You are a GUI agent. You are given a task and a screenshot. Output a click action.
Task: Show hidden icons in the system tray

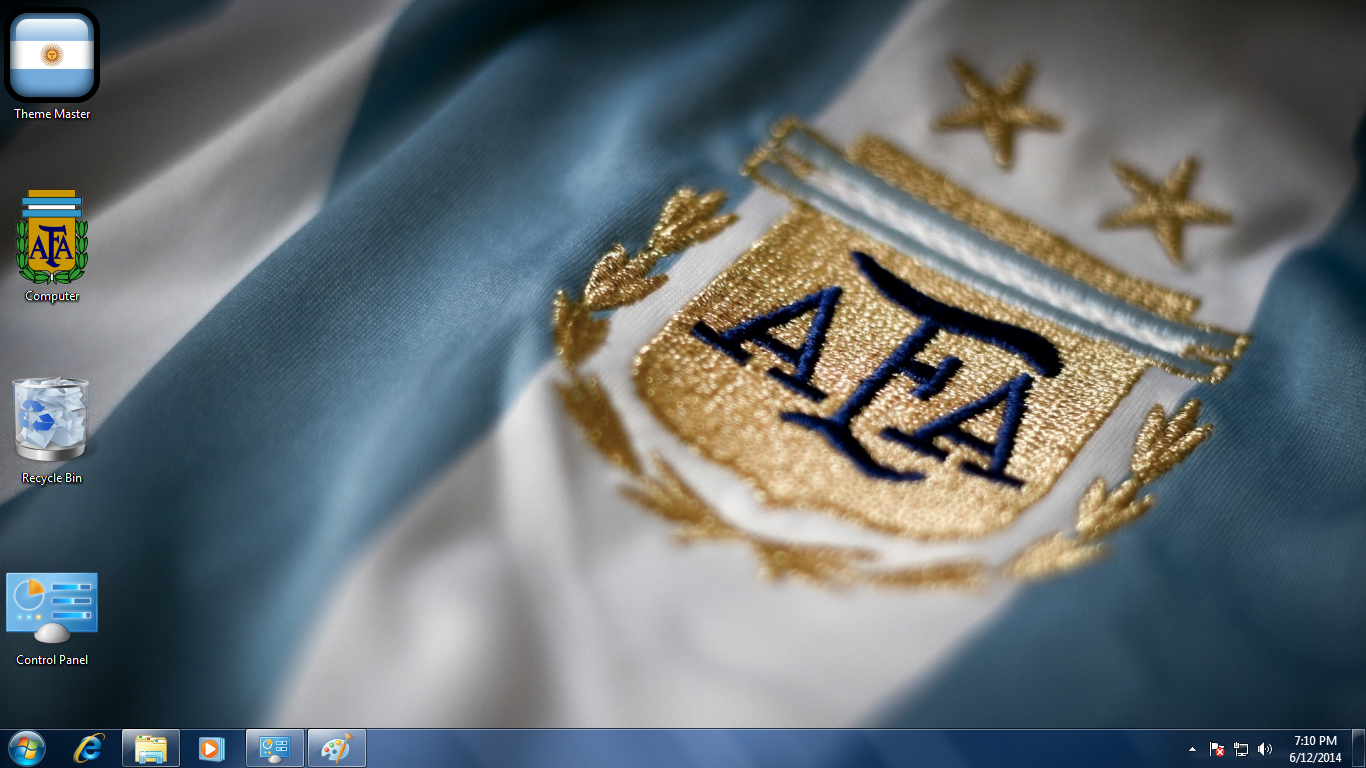1192,749
